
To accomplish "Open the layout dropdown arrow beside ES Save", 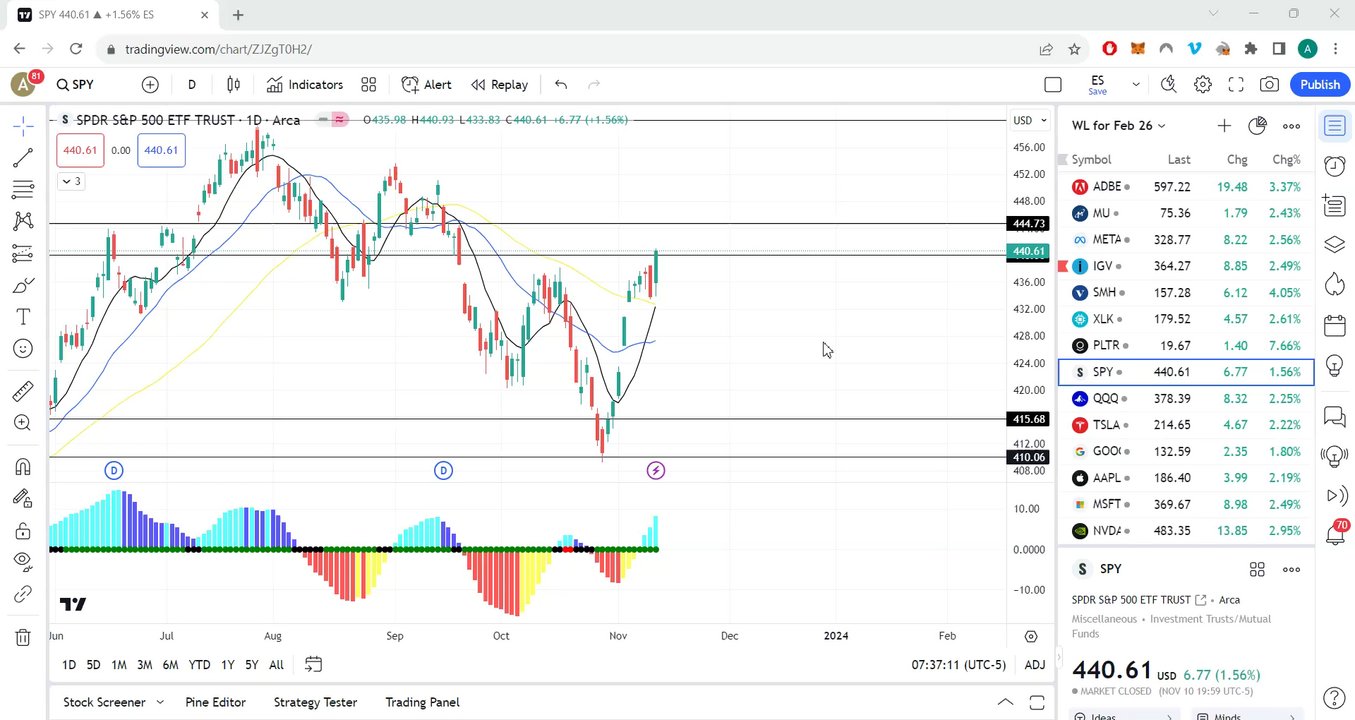I will click(1135, 85).
